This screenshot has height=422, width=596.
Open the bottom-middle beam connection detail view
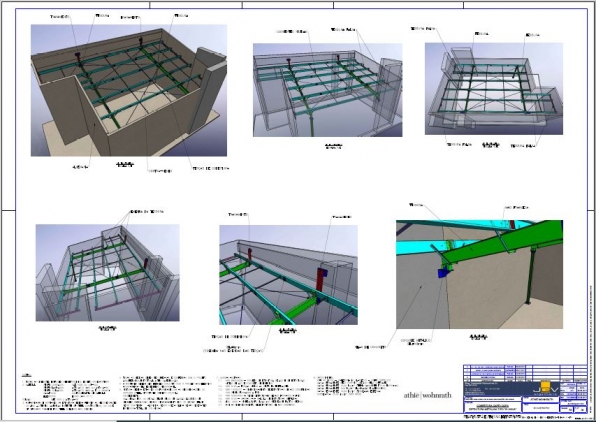pos(288,274)
